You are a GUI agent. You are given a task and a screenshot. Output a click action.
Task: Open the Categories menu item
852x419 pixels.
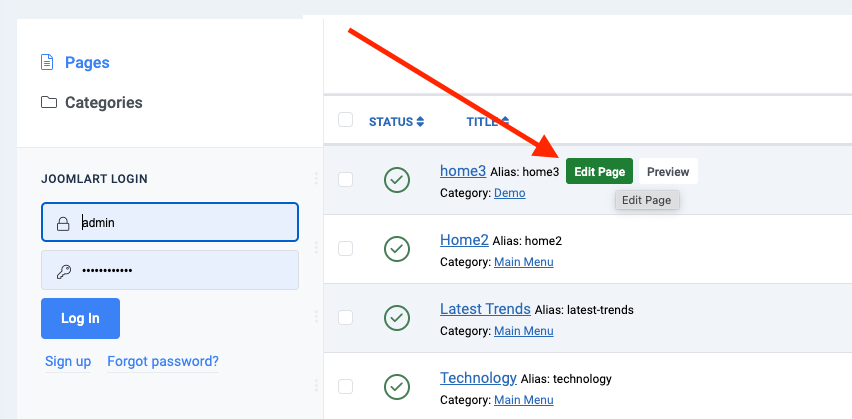click(x=103, y=103)
